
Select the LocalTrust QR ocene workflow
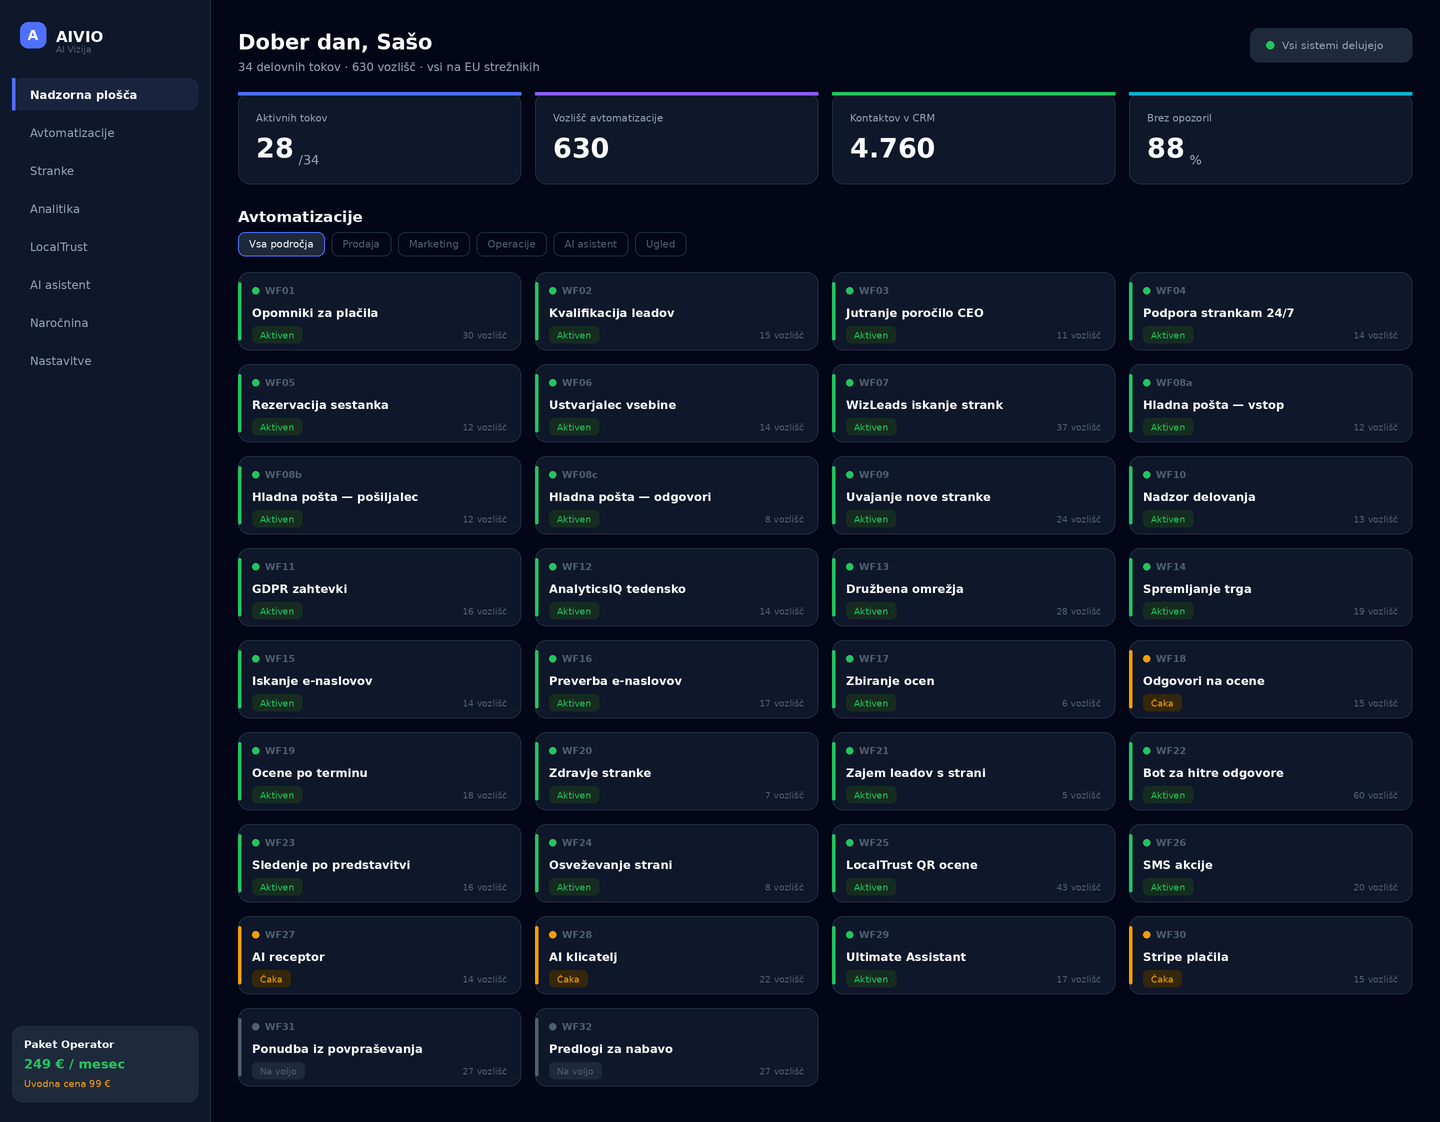973,863
